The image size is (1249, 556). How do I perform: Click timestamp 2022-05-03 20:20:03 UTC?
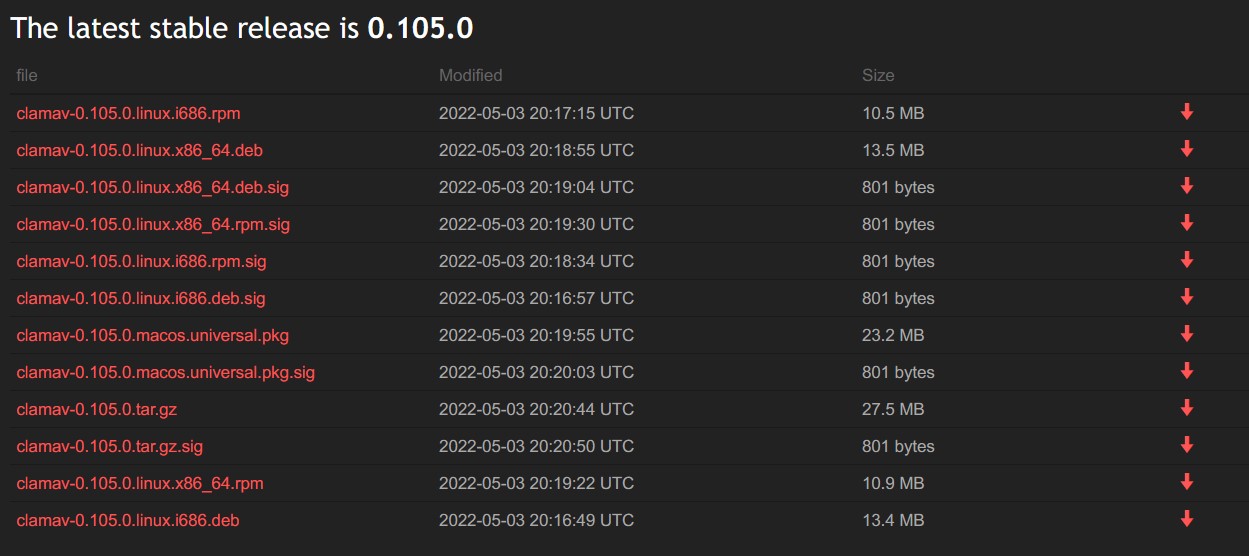point(536,372)
